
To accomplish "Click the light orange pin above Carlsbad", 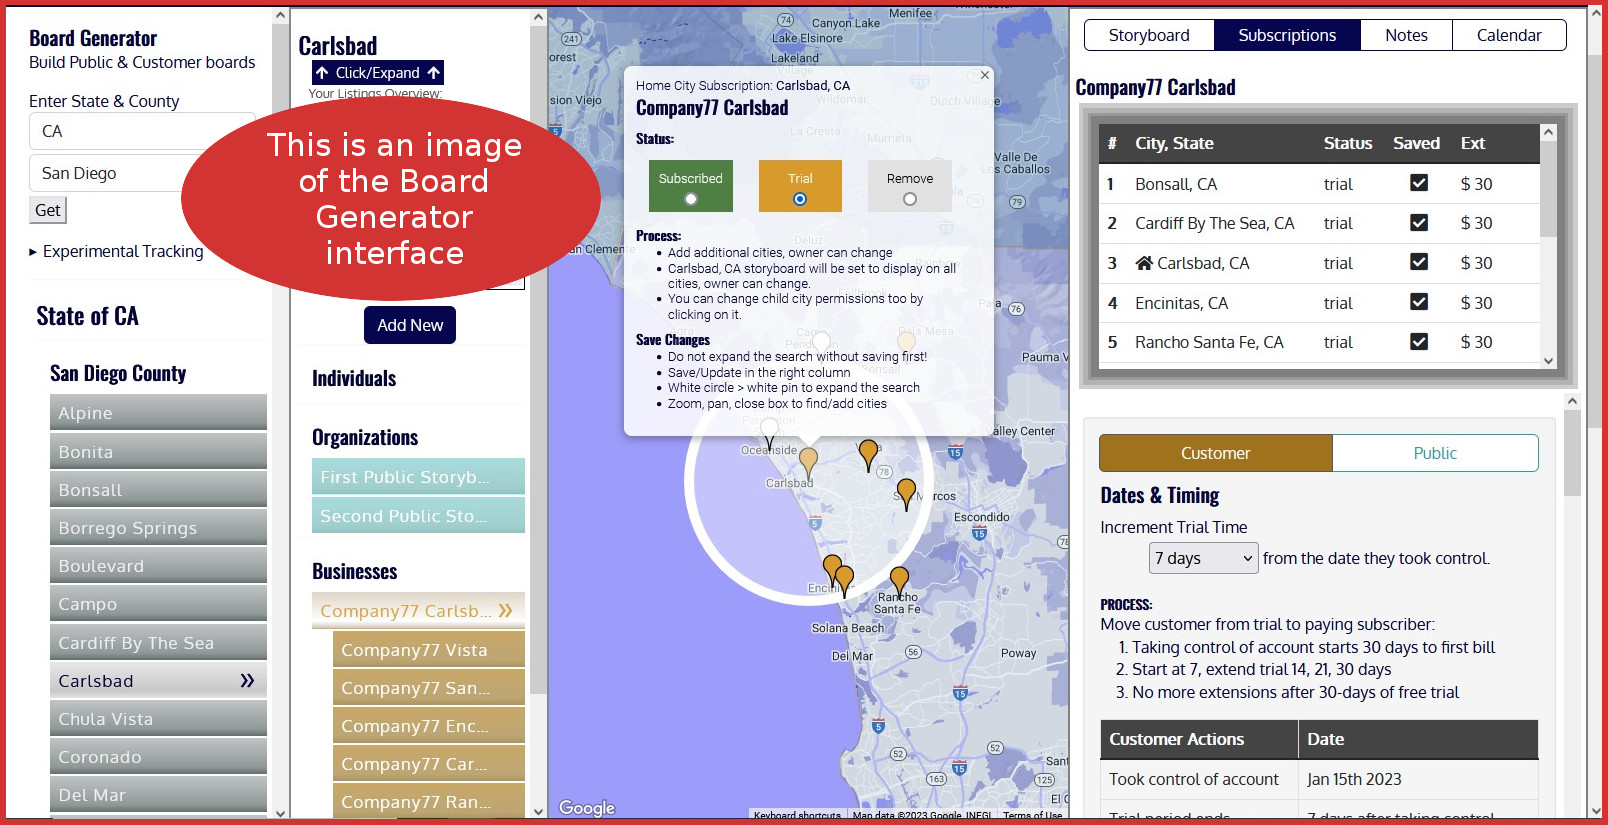I will (x=808, y=460).
